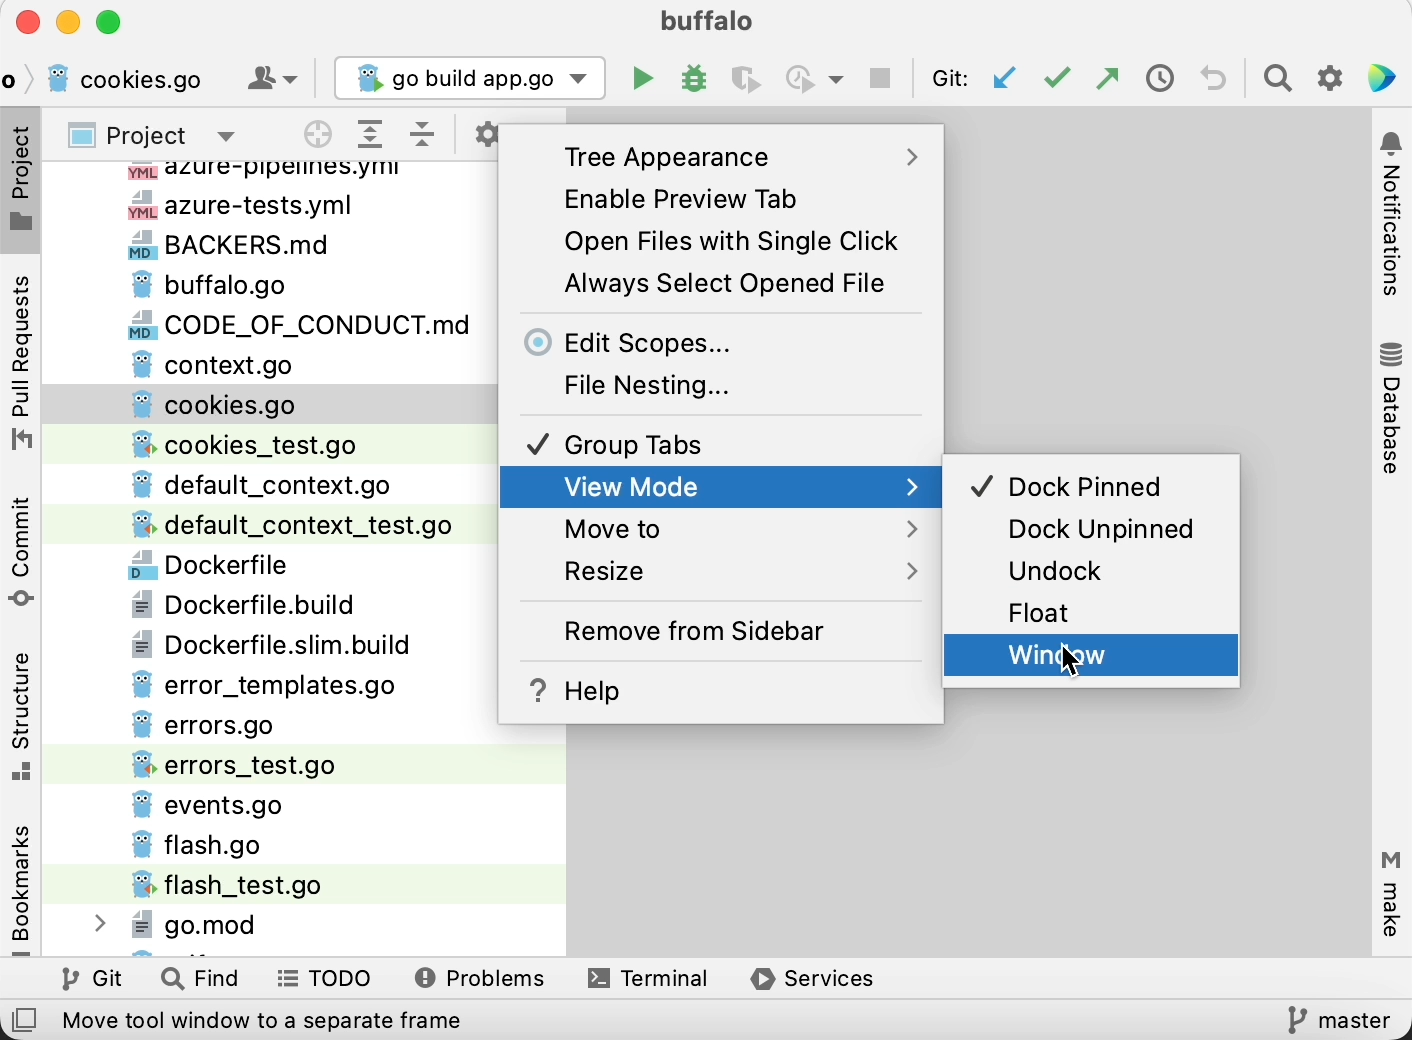The height and width of the screenshot is (1040, 1412).
Task: Start debugging with the bug icon
Action: point(696,79)
